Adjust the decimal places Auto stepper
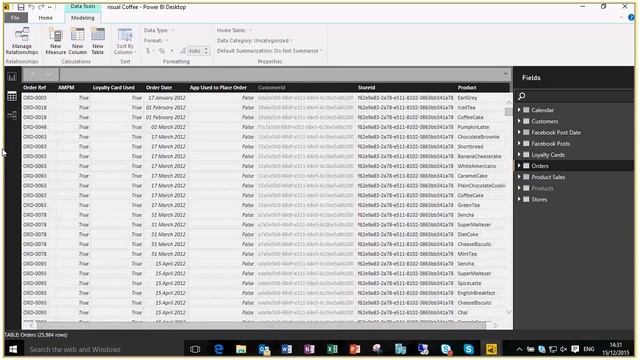The width and height of the screenshot is (640, 360). coord(206,51)
